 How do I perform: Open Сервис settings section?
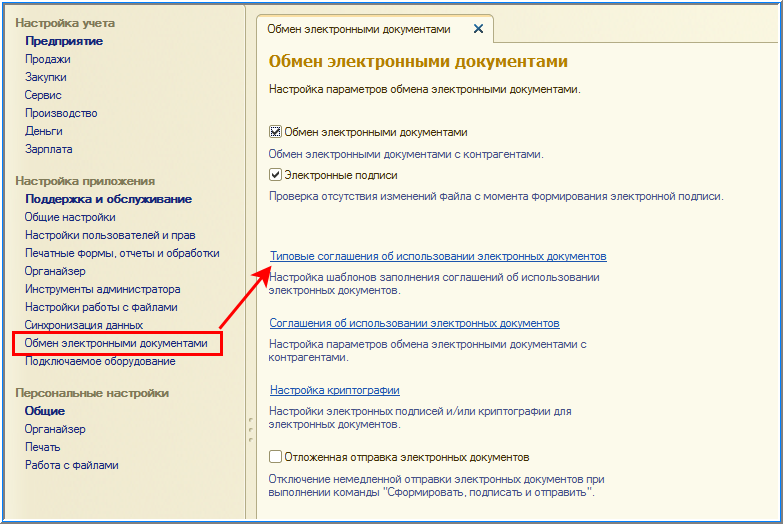click(x=43, y=95)
